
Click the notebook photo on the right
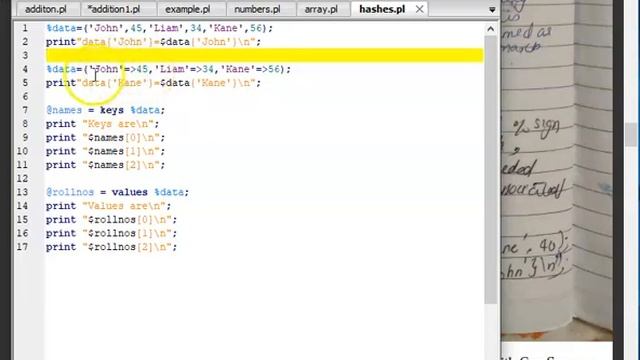coord(557,171)
